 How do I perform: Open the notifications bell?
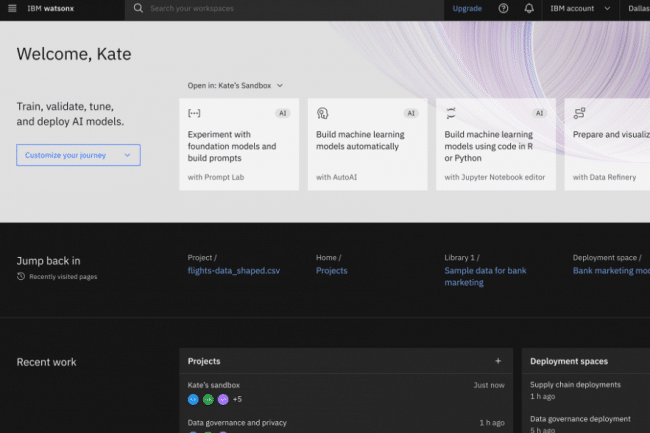(529, 8)
